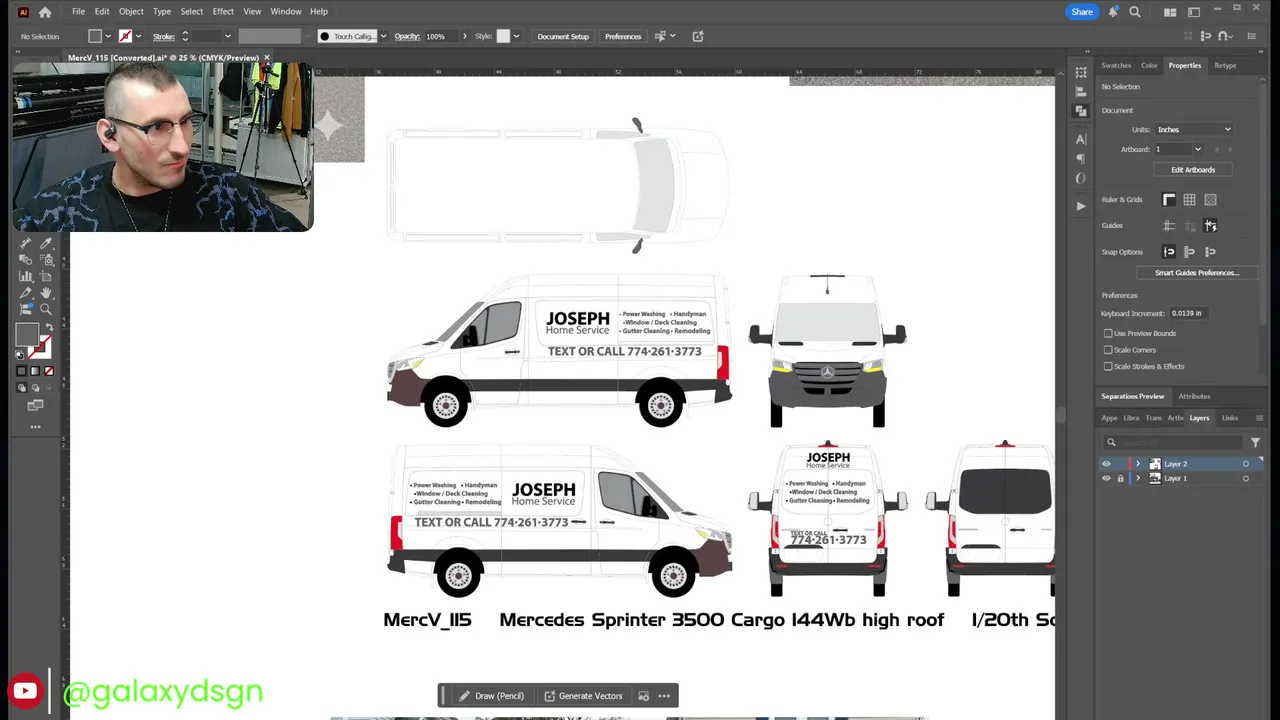Open the Object menu
1280x720 pixels.
pos(131,12)
